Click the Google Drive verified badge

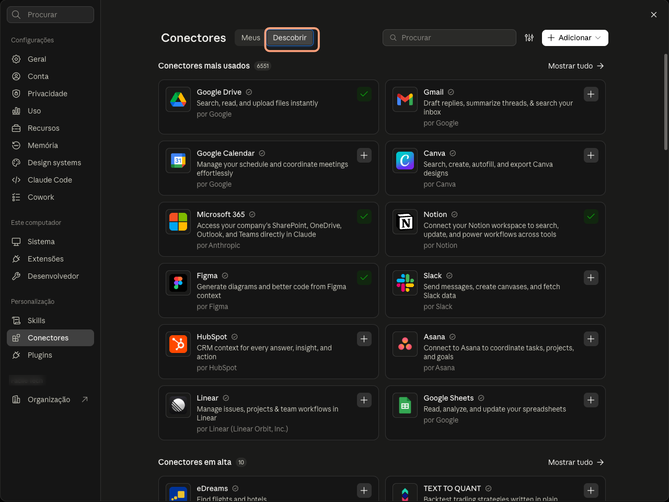(249, 92)
